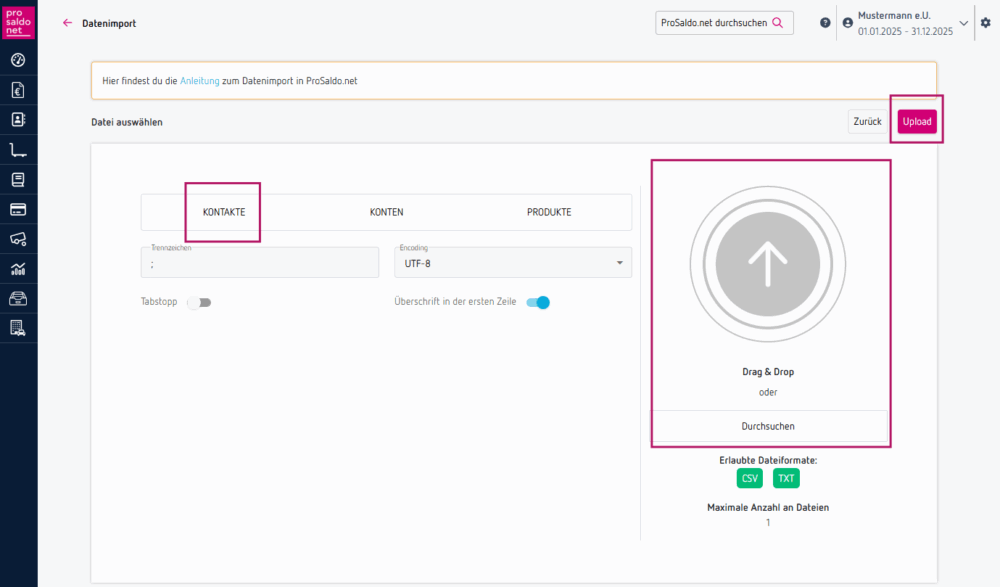Open the Encoding UTF-8 dropdown
Screen dimensions: 1000x587
tap(514, 264)
